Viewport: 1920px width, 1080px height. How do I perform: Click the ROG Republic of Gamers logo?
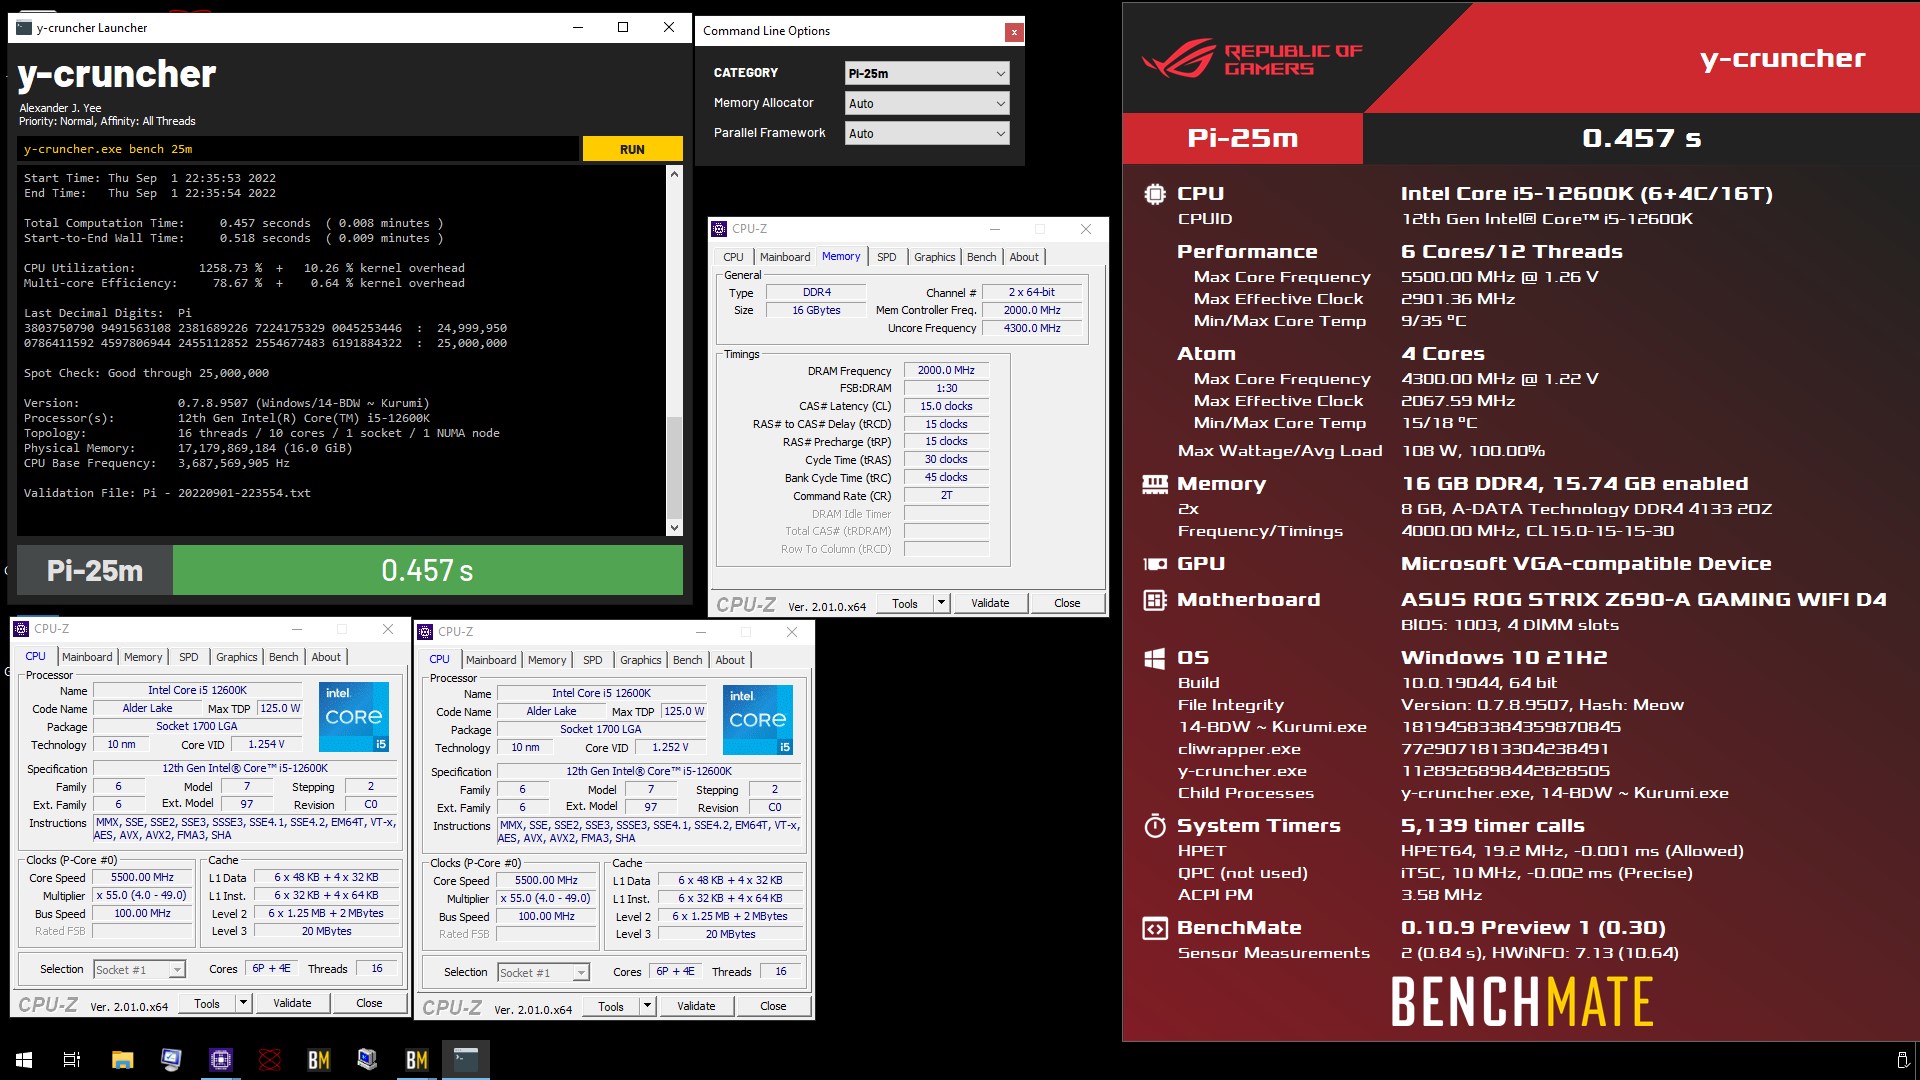1252,59
